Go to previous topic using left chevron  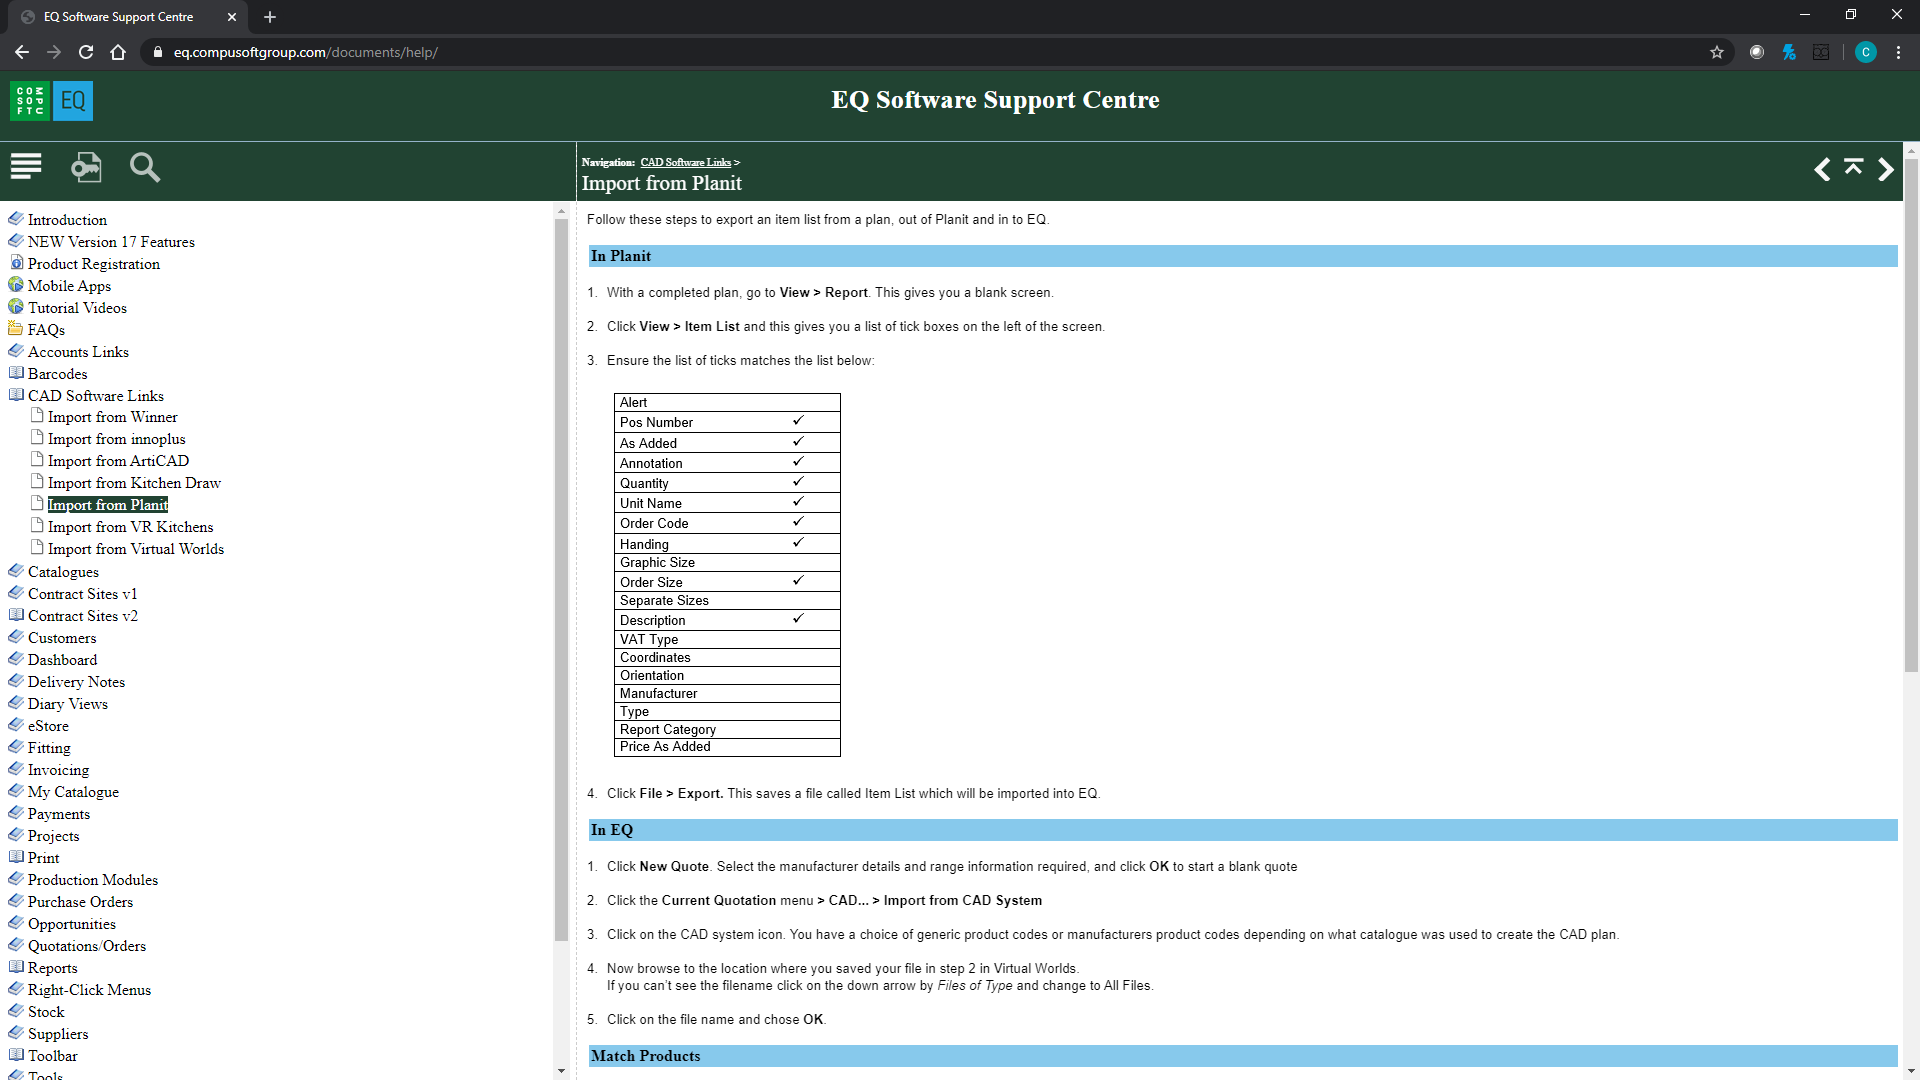coord(1821,170)
